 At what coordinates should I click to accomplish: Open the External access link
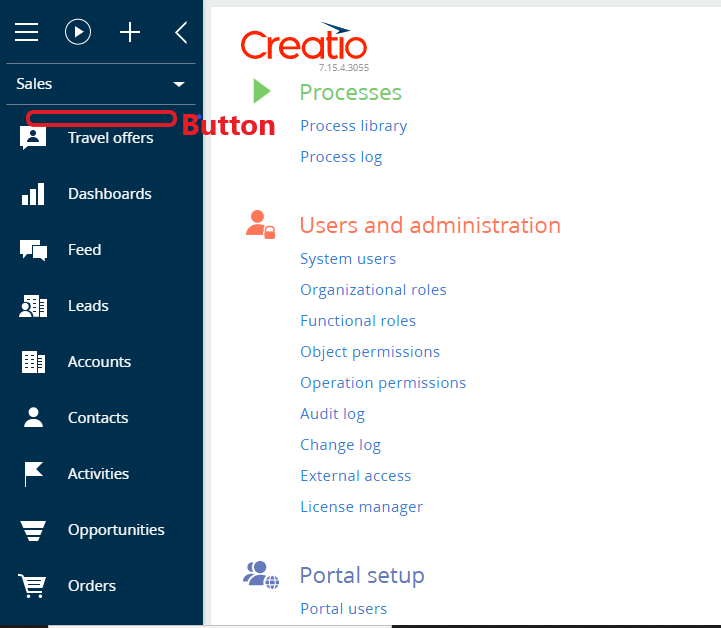pos(355,476)
